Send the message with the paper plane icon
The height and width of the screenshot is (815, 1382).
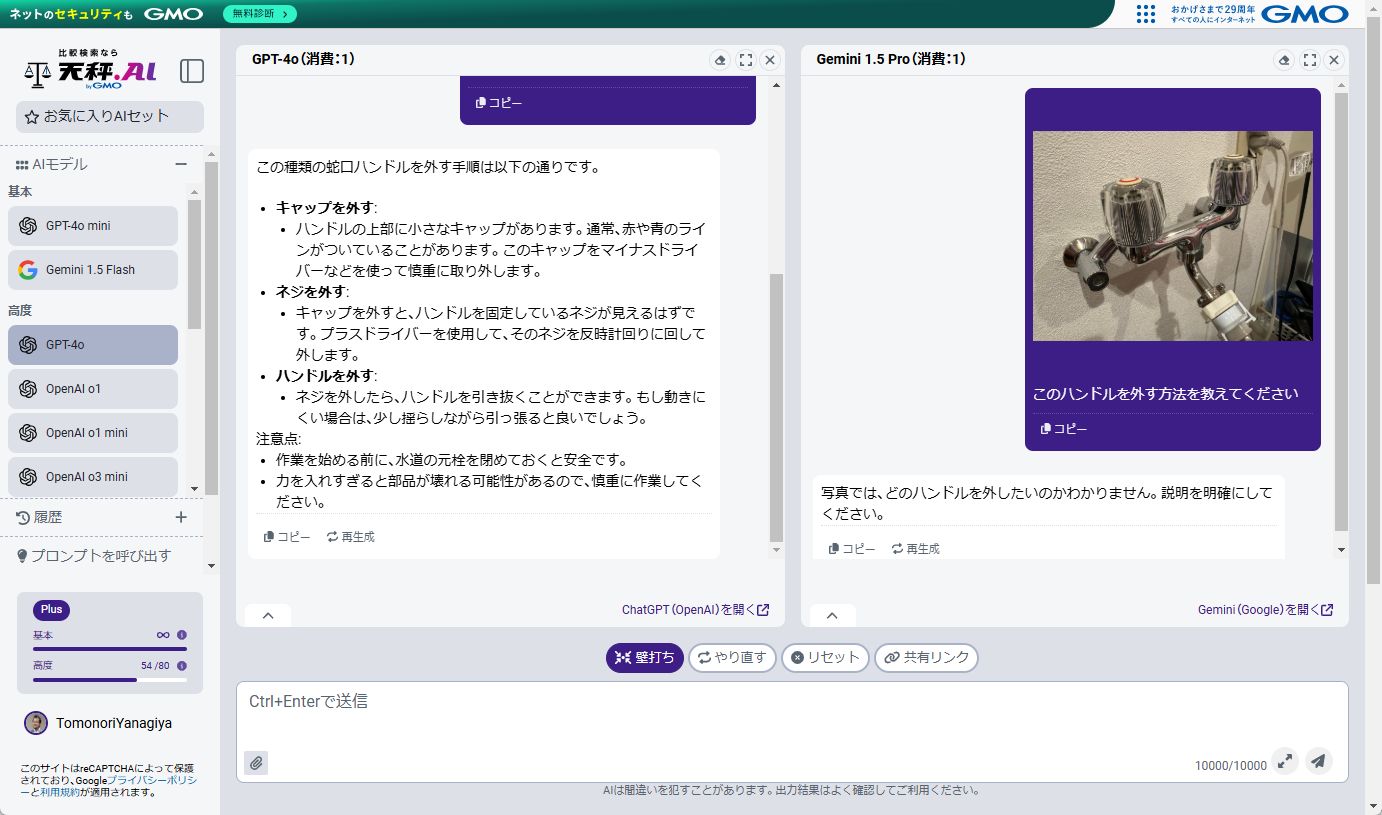(1318, 761)
